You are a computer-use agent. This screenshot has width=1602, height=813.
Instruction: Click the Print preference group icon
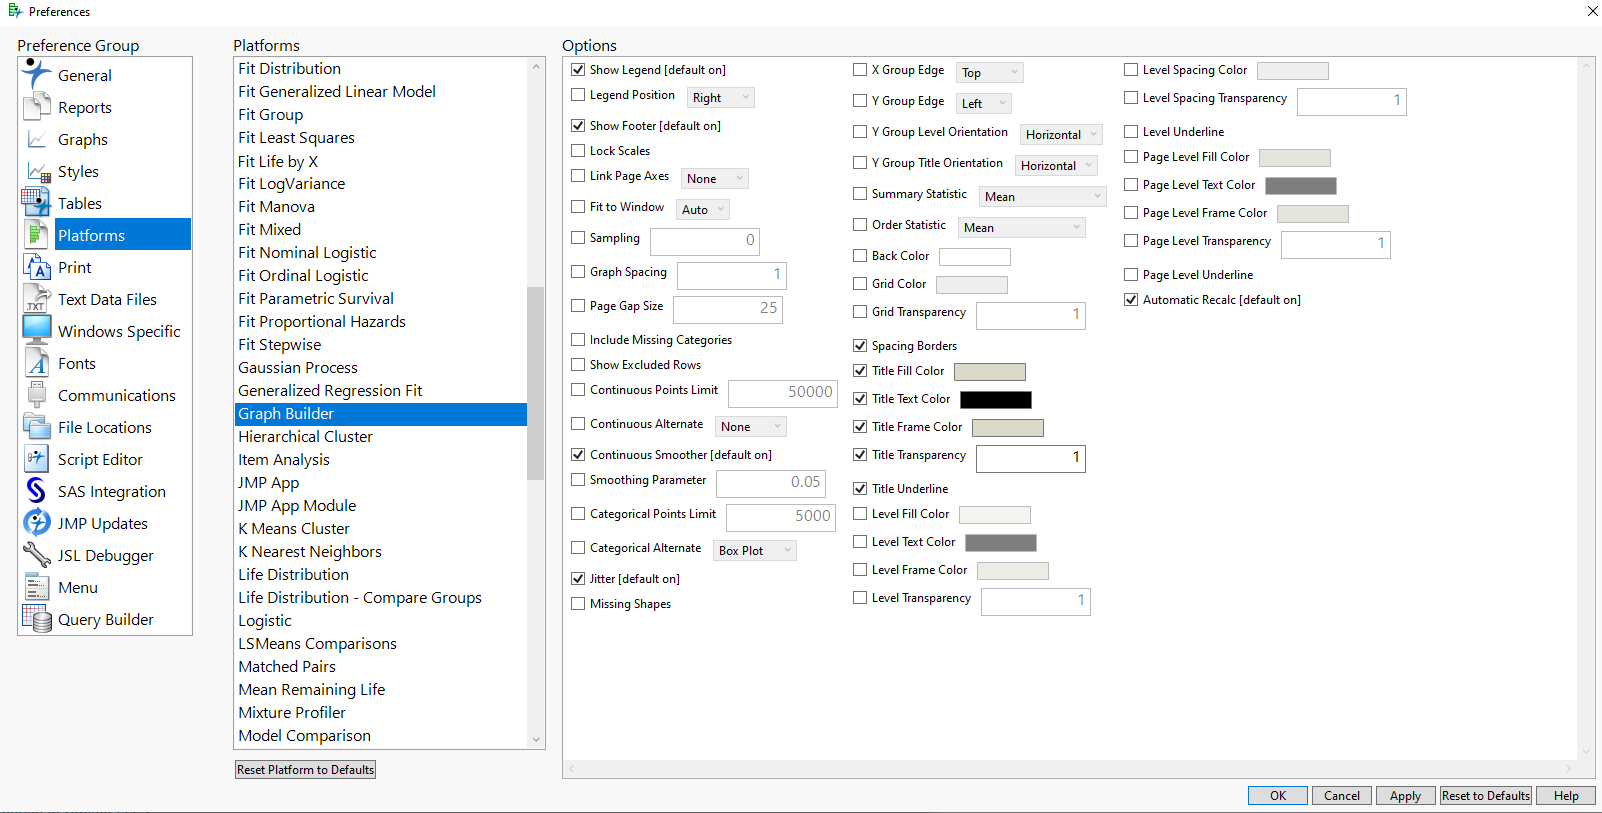[37, 267]
